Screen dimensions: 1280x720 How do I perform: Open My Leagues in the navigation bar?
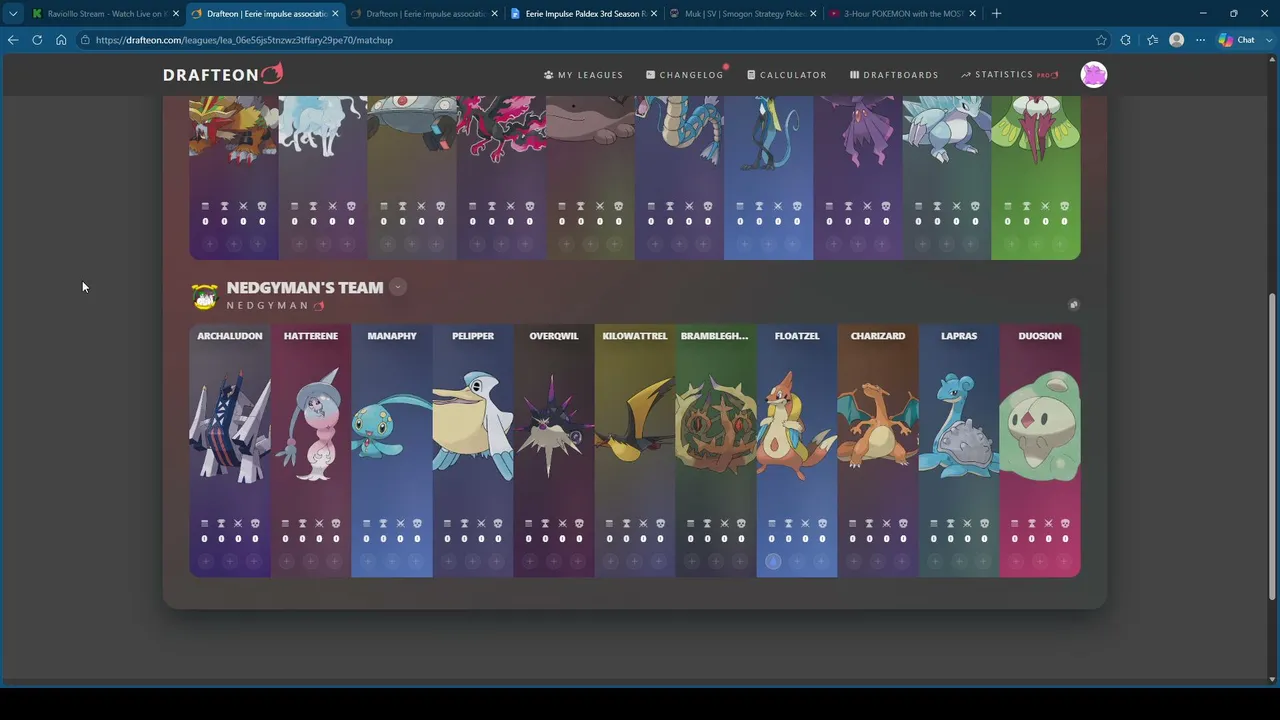(584, 75)
